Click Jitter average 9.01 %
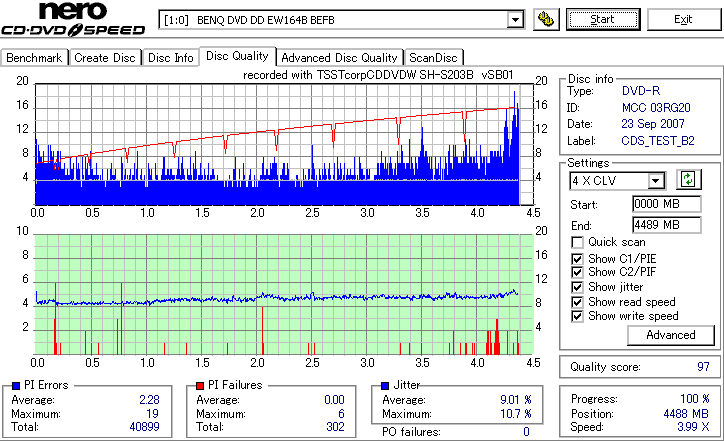The width and height of the screenshot is (724, 441). pos(516,400)
